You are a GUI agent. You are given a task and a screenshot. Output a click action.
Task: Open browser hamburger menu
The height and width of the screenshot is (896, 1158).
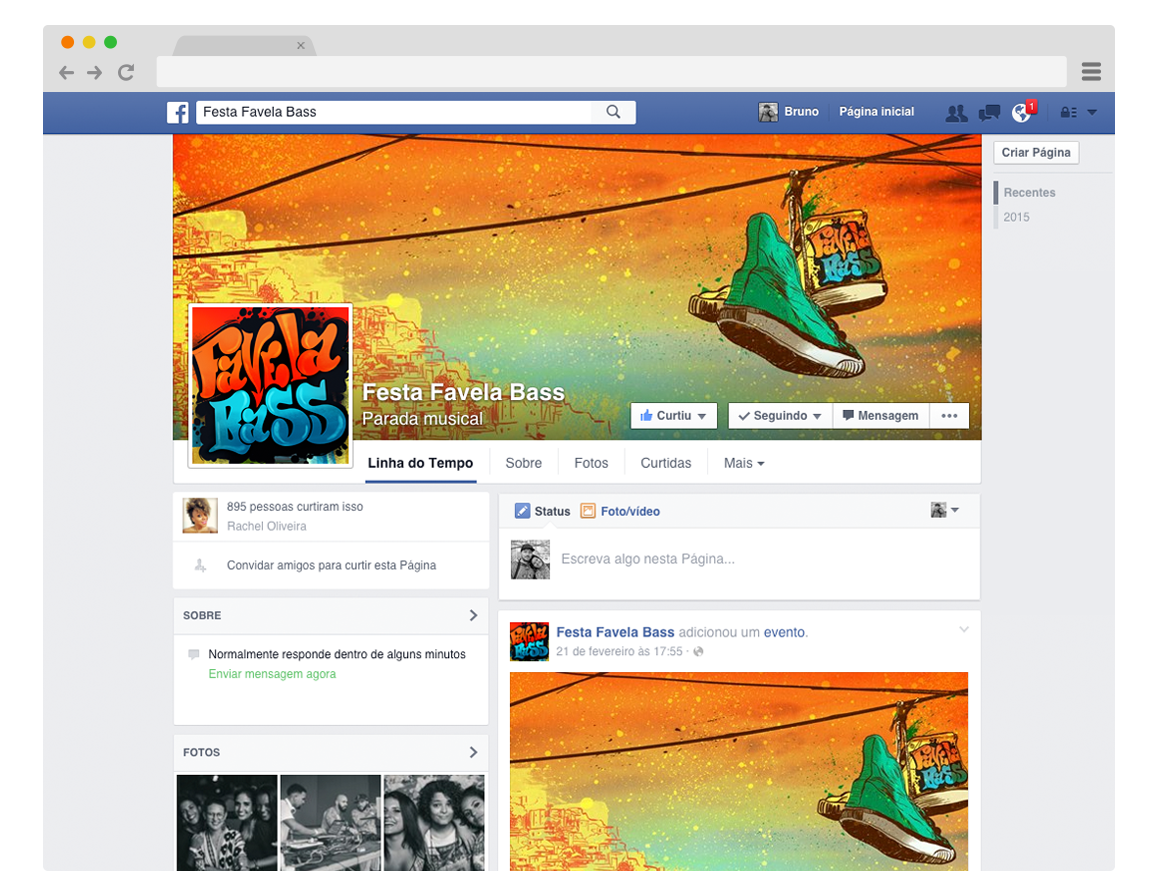1091,72
